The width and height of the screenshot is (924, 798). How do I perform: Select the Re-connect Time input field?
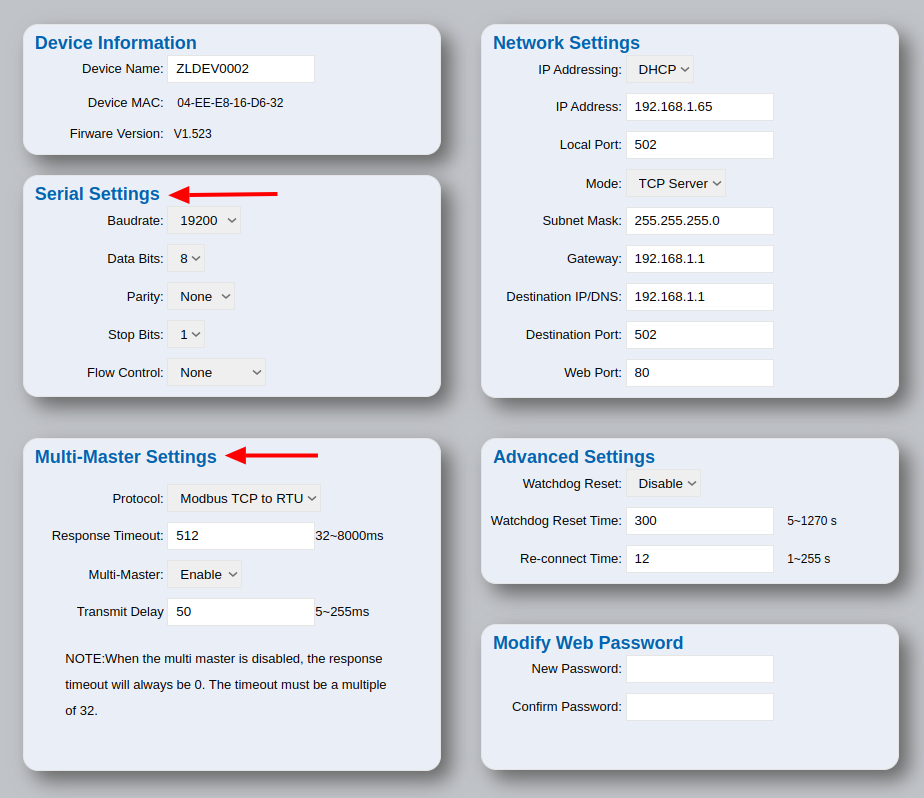(x=700, y=559)
